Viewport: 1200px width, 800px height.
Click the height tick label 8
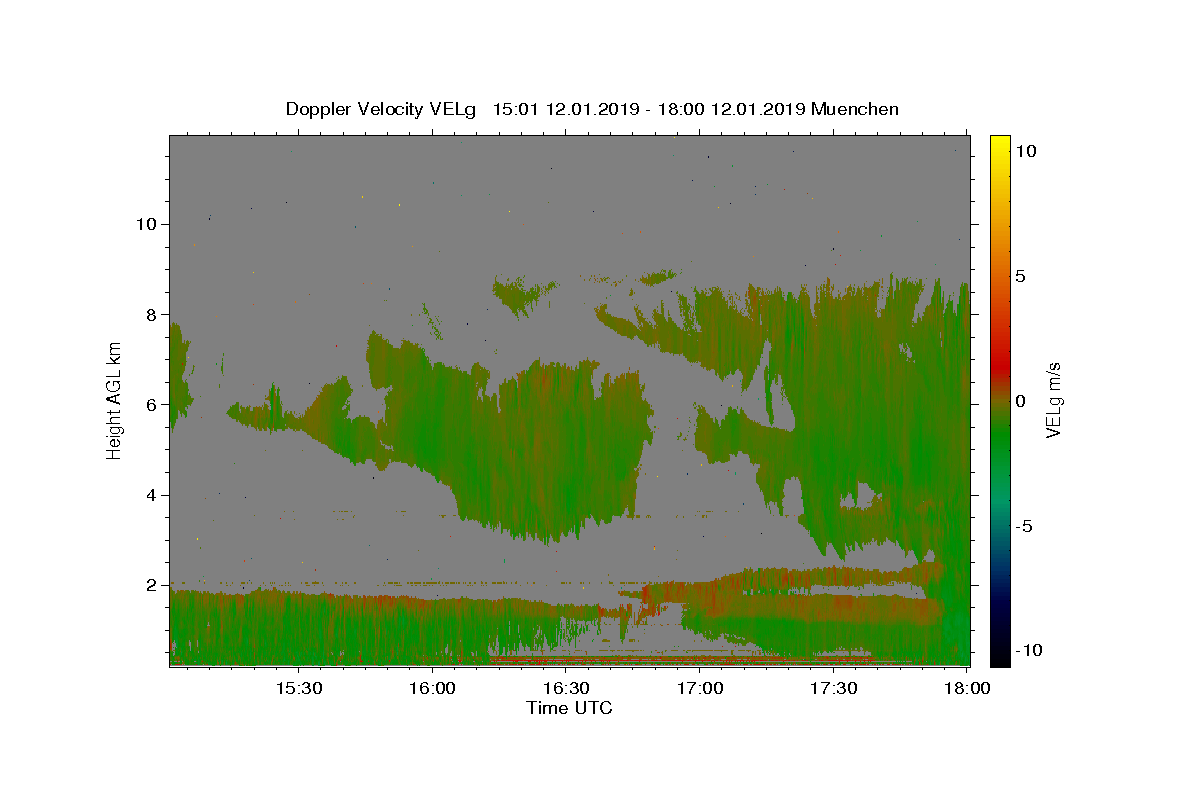pos(151,314)
